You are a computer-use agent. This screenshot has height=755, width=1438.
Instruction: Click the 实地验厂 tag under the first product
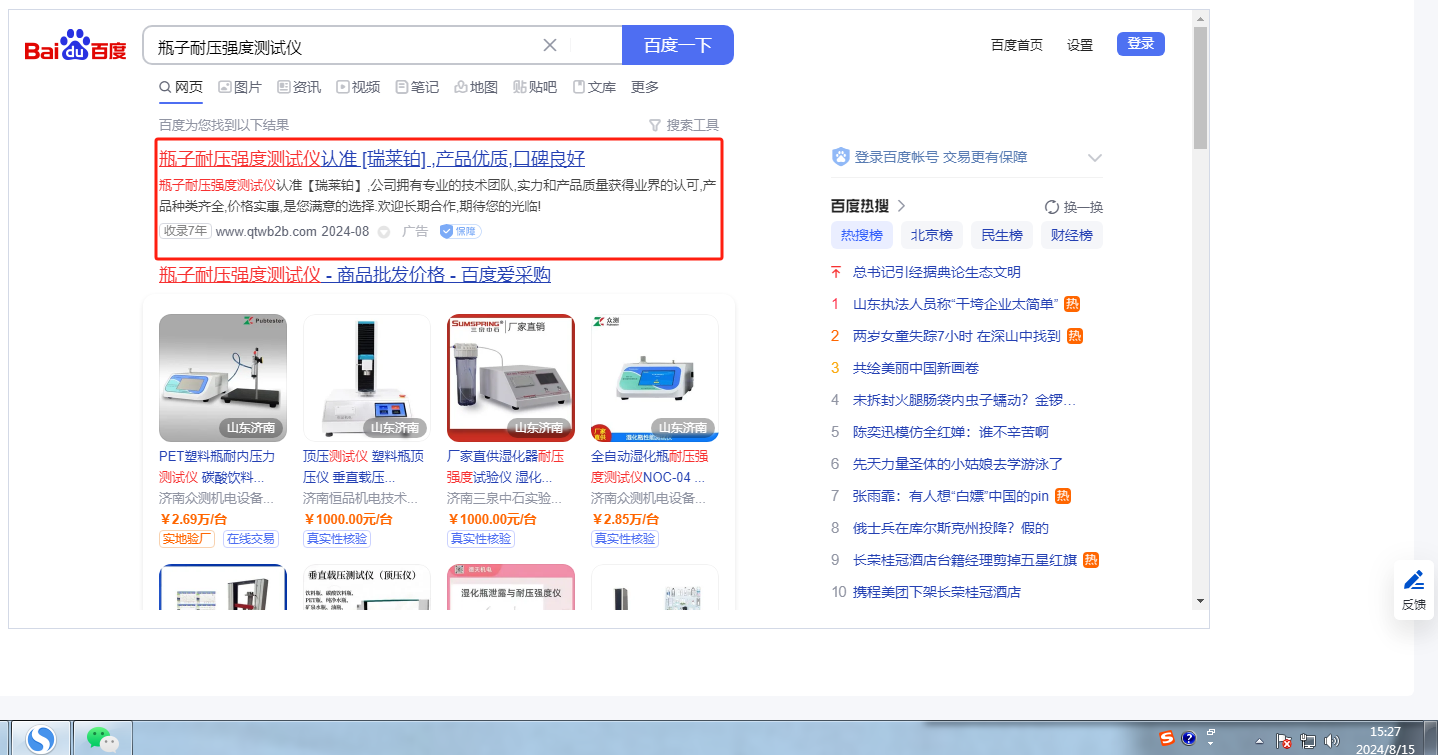(x=187, y=538)
